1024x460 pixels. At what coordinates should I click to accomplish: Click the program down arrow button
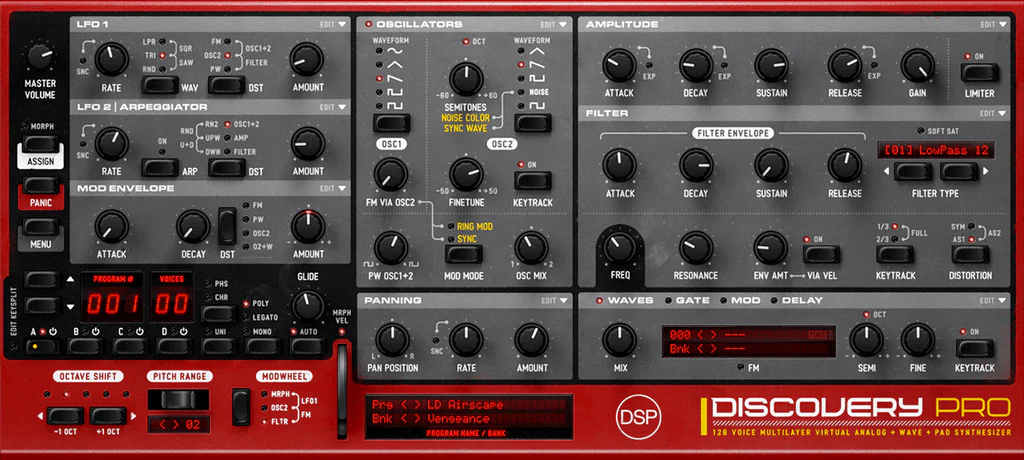click(42, 305)
